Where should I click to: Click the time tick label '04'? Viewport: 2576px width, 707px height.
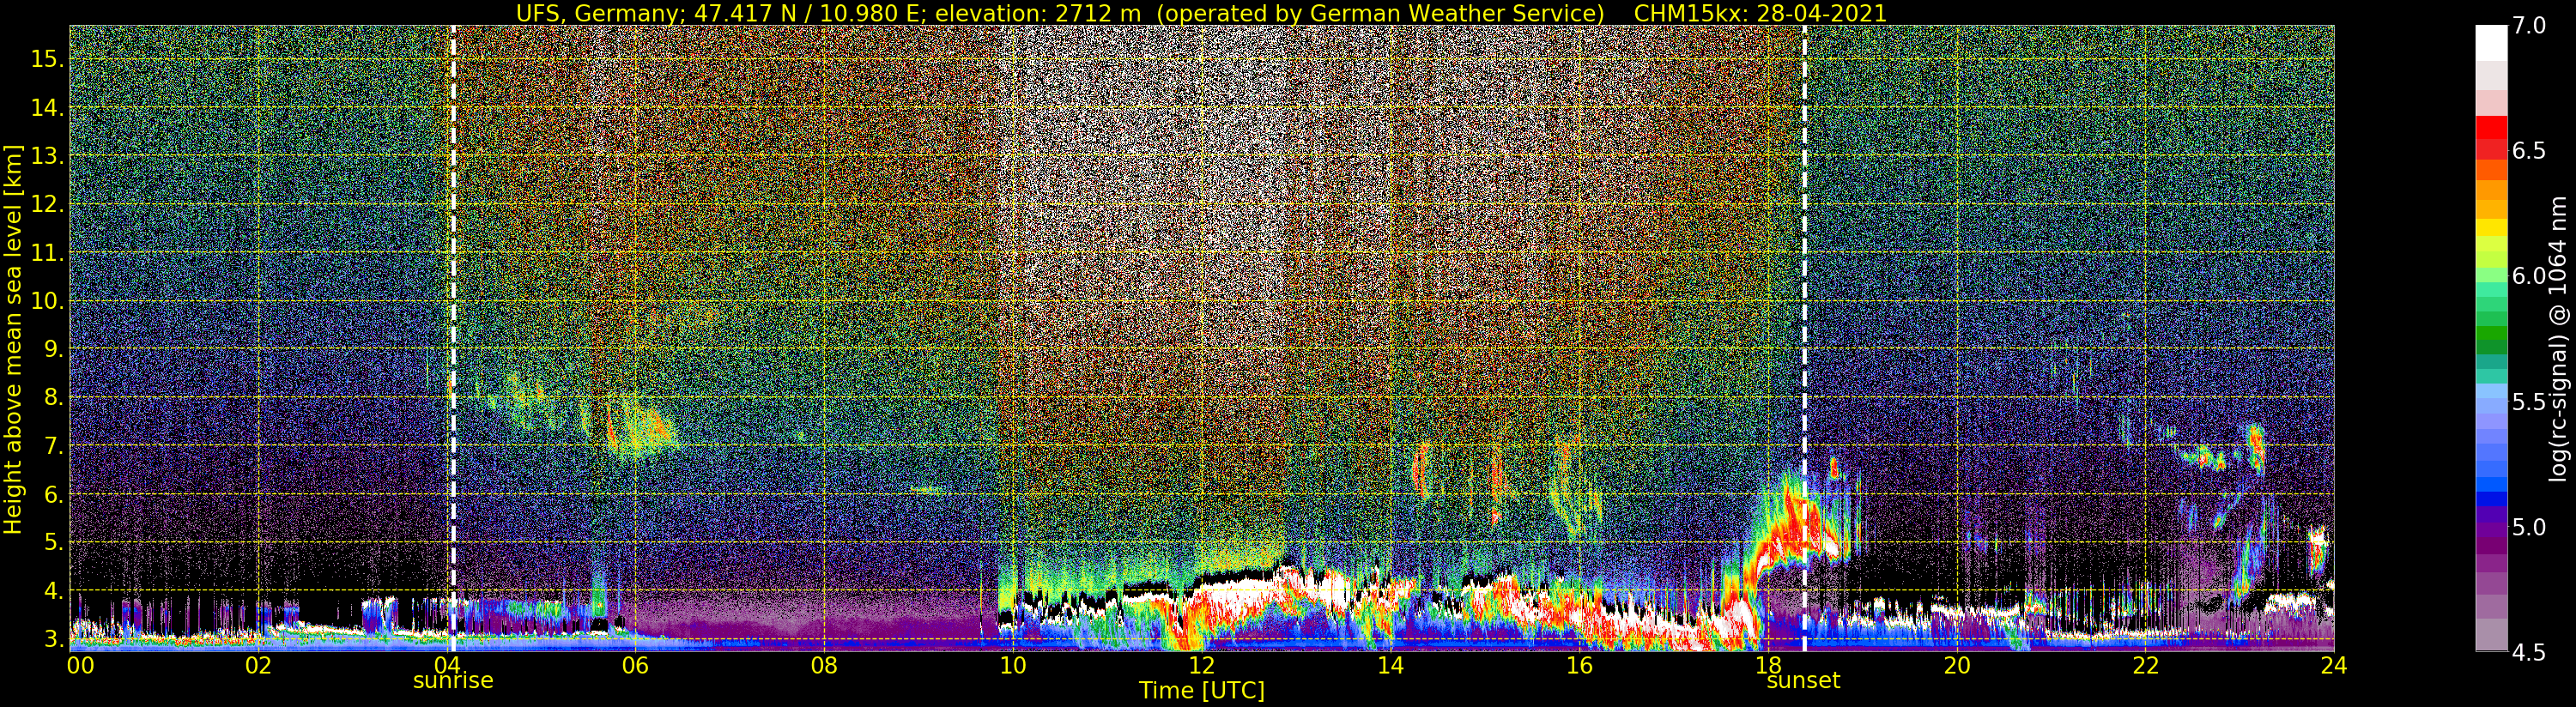coord(447,665)
